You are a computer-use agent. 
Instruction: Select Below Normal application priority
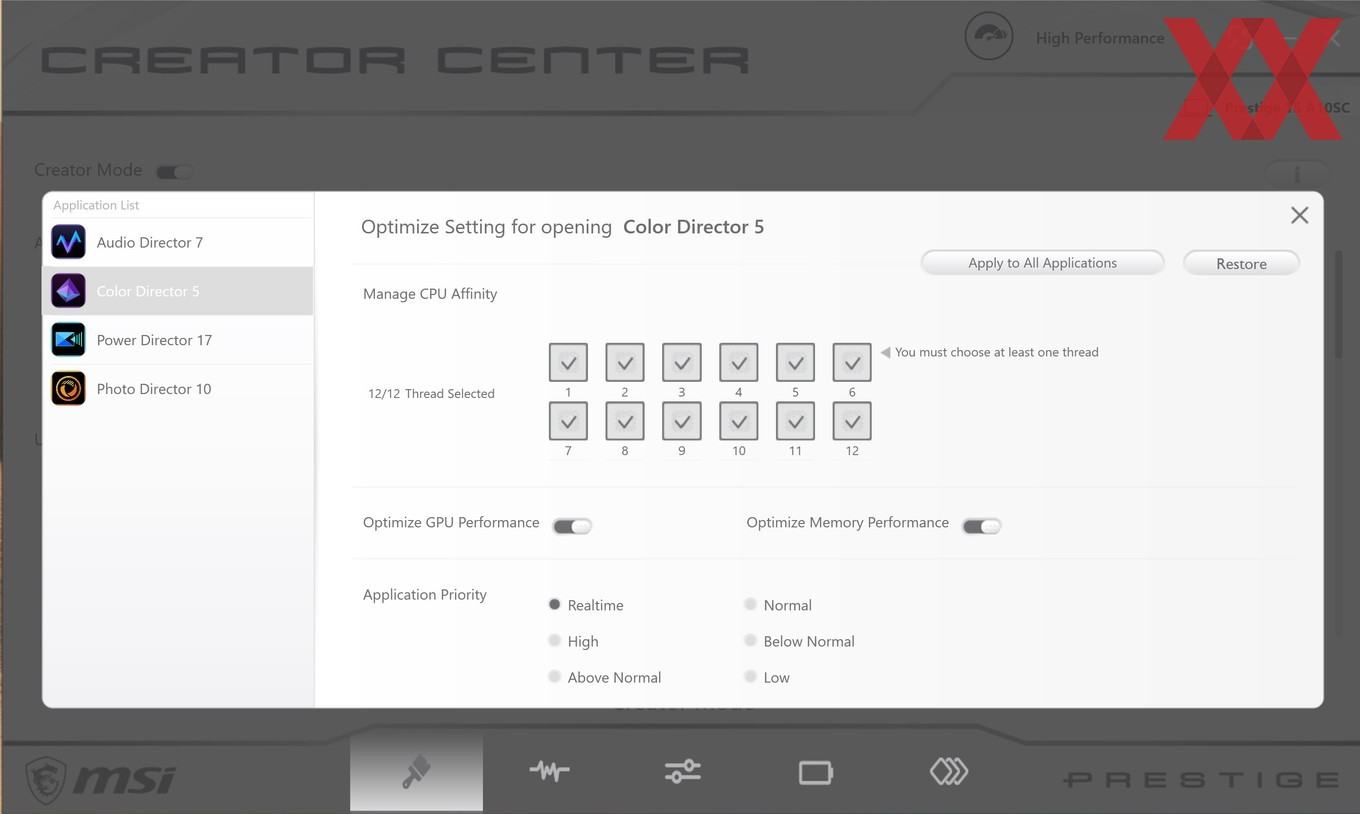tap(750, 640)
